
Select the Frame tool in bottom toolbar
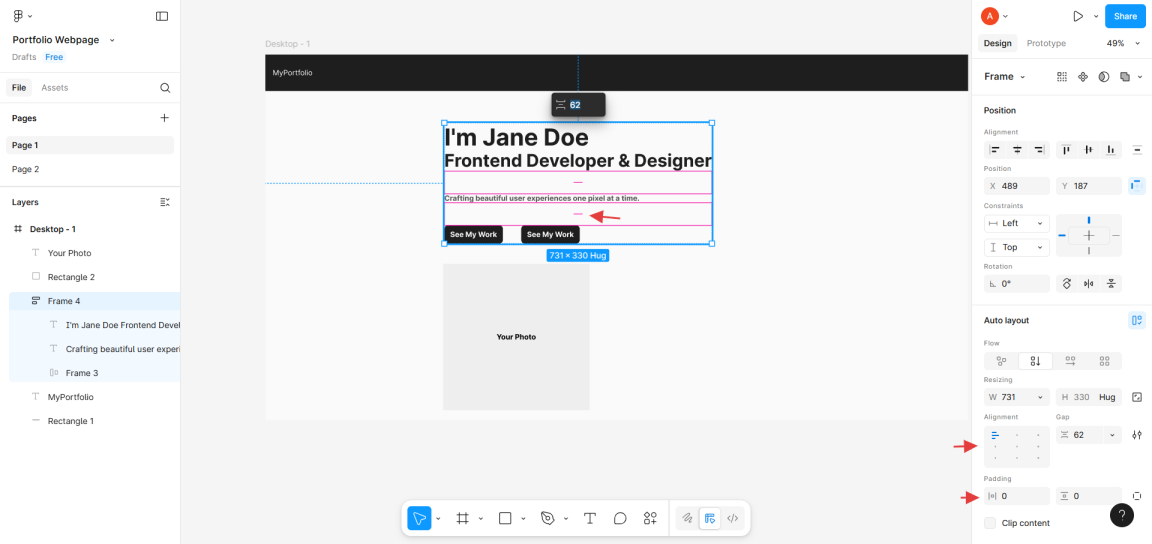pyautogui.click(x=462, y=518)
